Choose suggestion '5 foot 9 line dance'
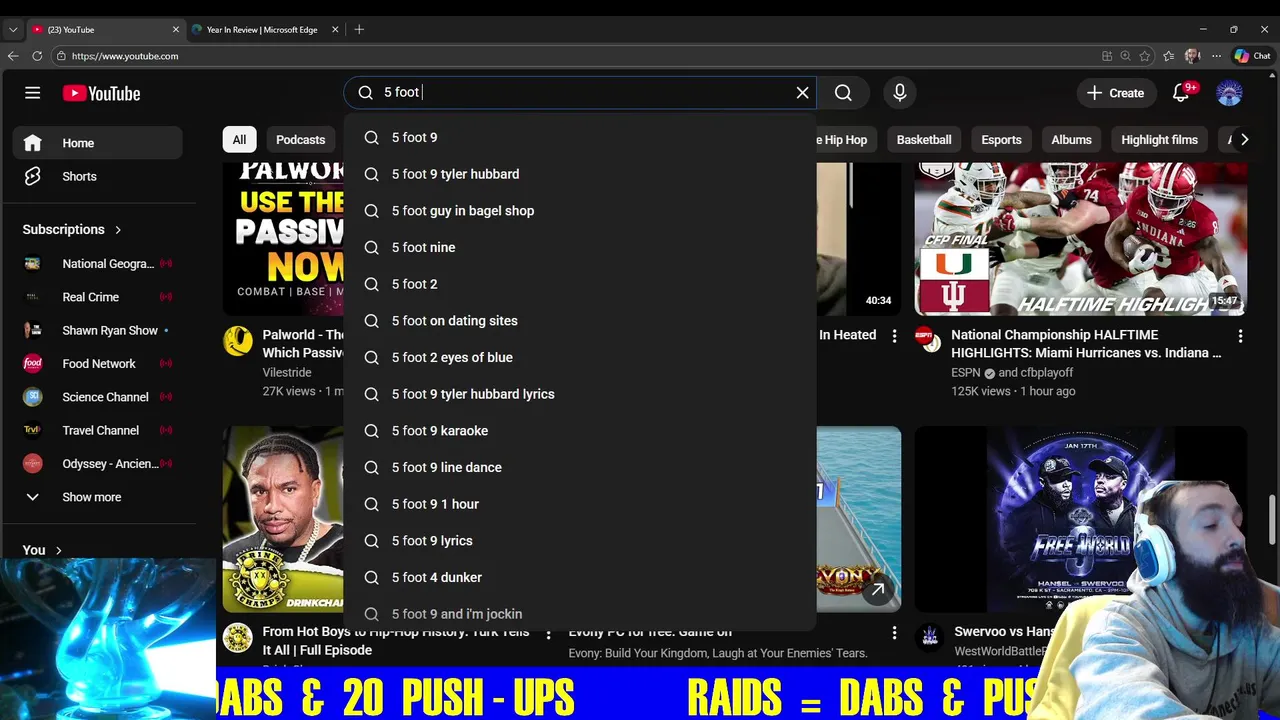 (x=580, y=468)
